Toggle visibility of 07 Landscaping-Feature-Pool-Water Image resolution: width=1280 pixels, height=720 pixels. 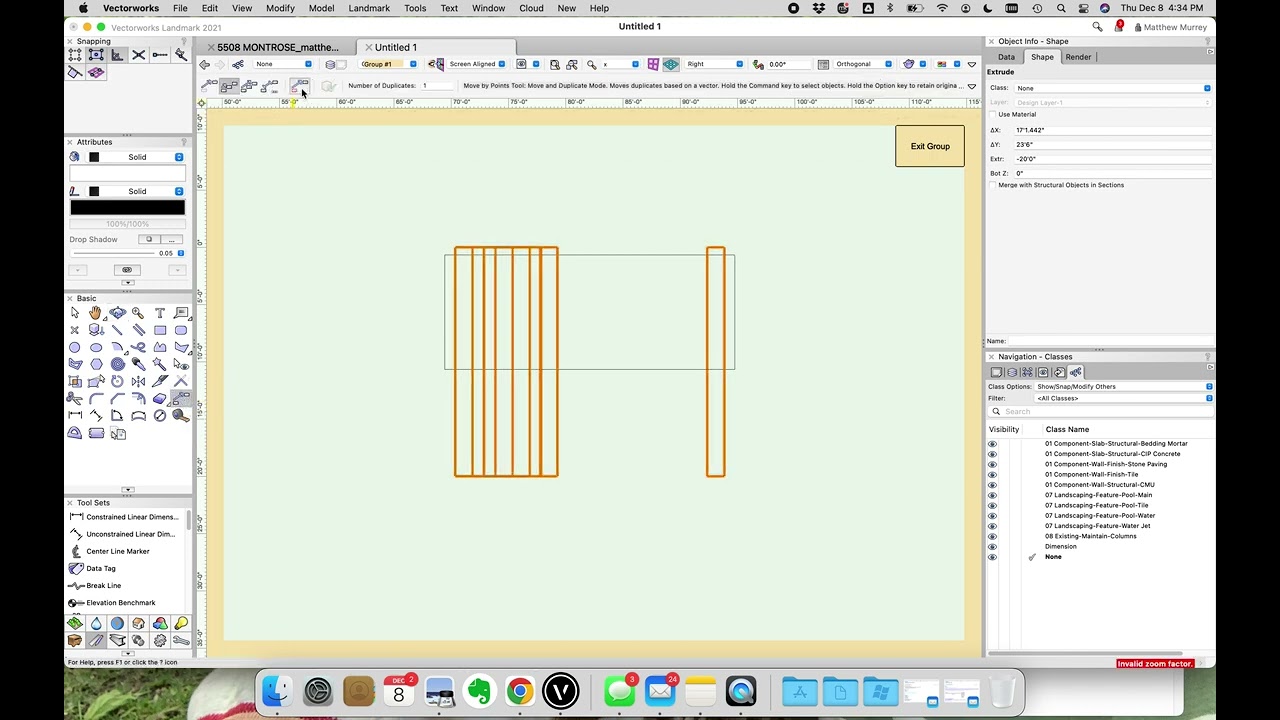coord(992,516)
